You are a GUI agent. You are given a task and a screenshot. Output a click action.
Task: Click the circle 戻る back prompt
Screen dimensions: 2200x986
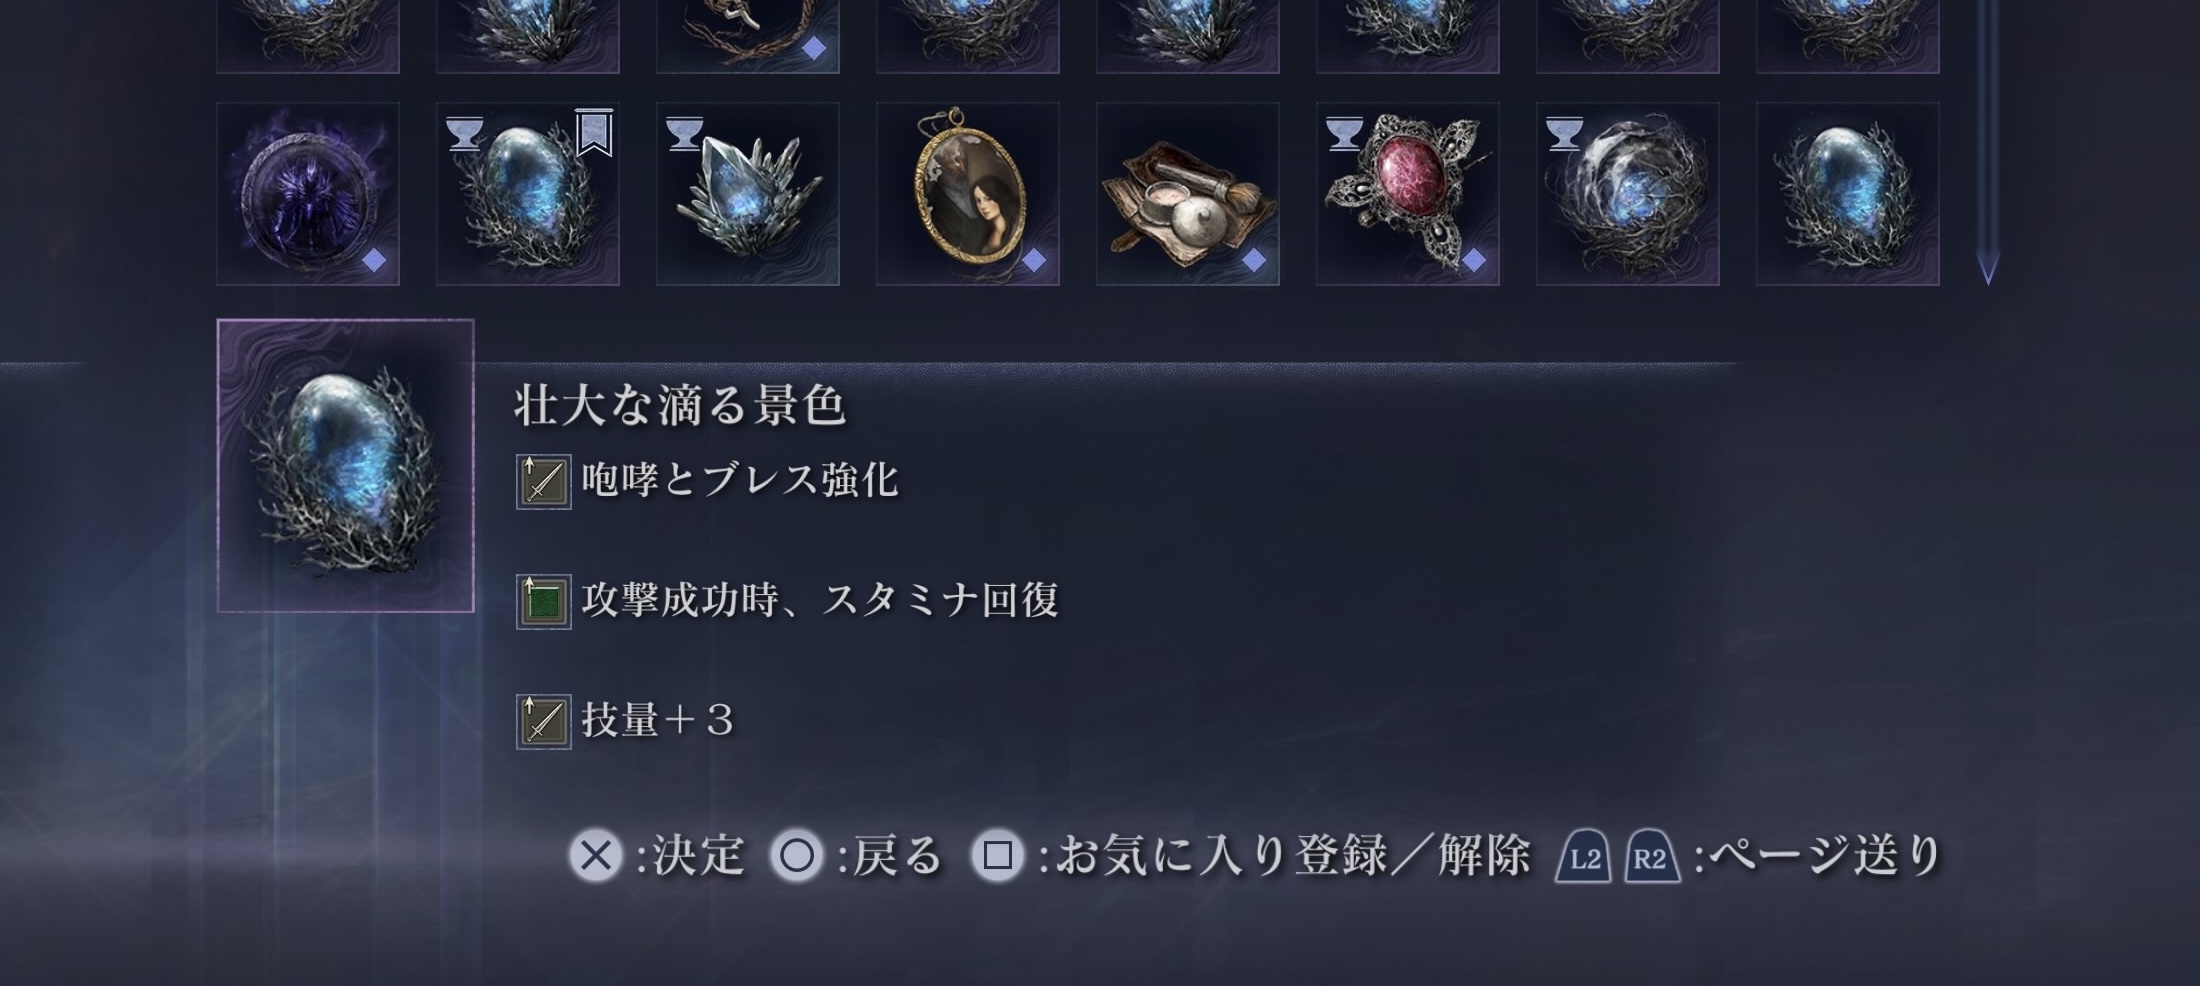(857, 856)
